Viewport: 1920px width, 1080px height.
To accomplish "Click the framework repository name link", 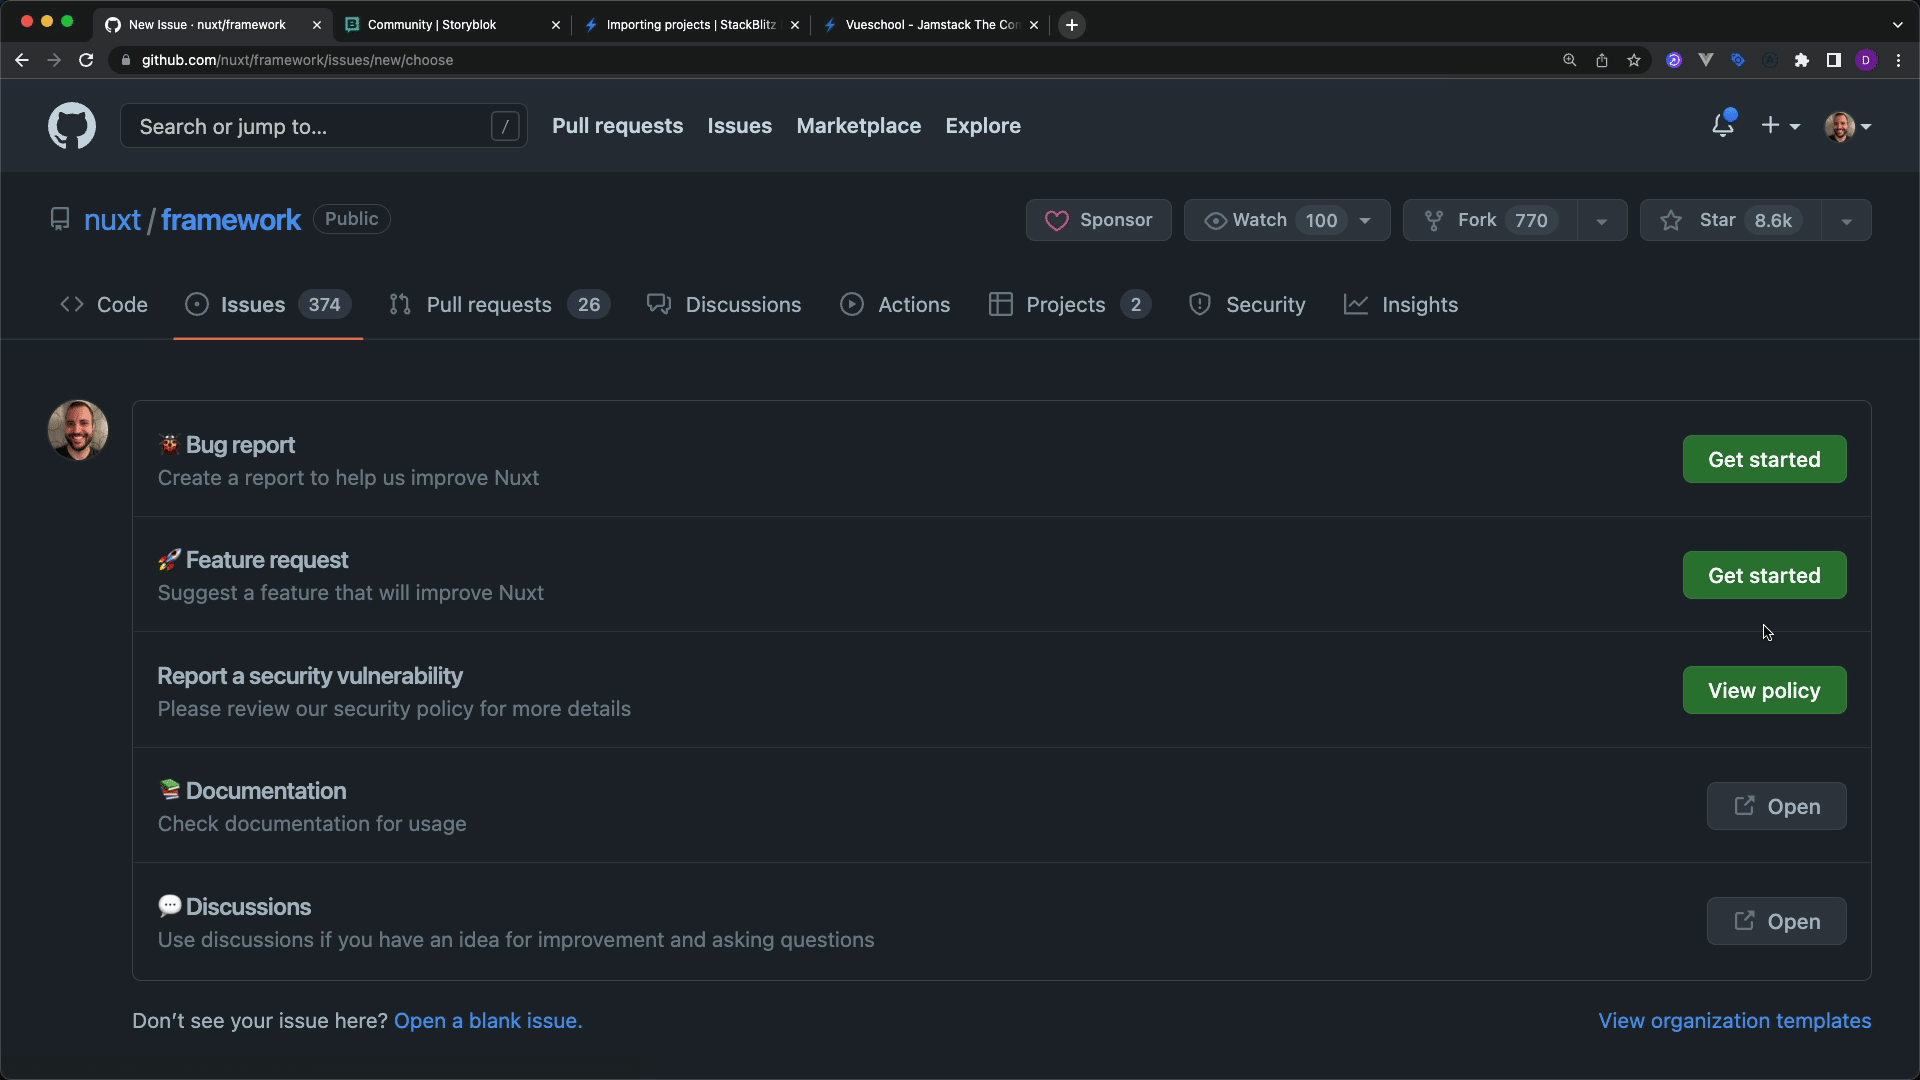I will (231, 220).
